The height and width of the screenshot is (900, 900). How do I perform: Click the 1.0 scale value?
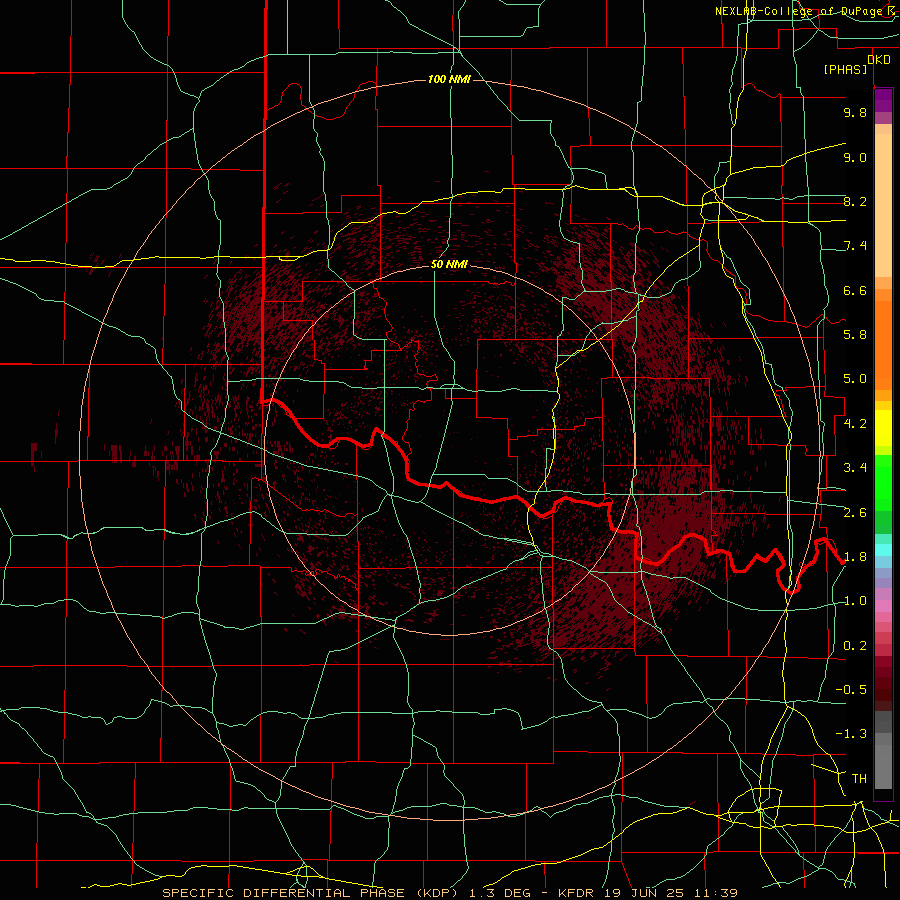click(855, 601)
